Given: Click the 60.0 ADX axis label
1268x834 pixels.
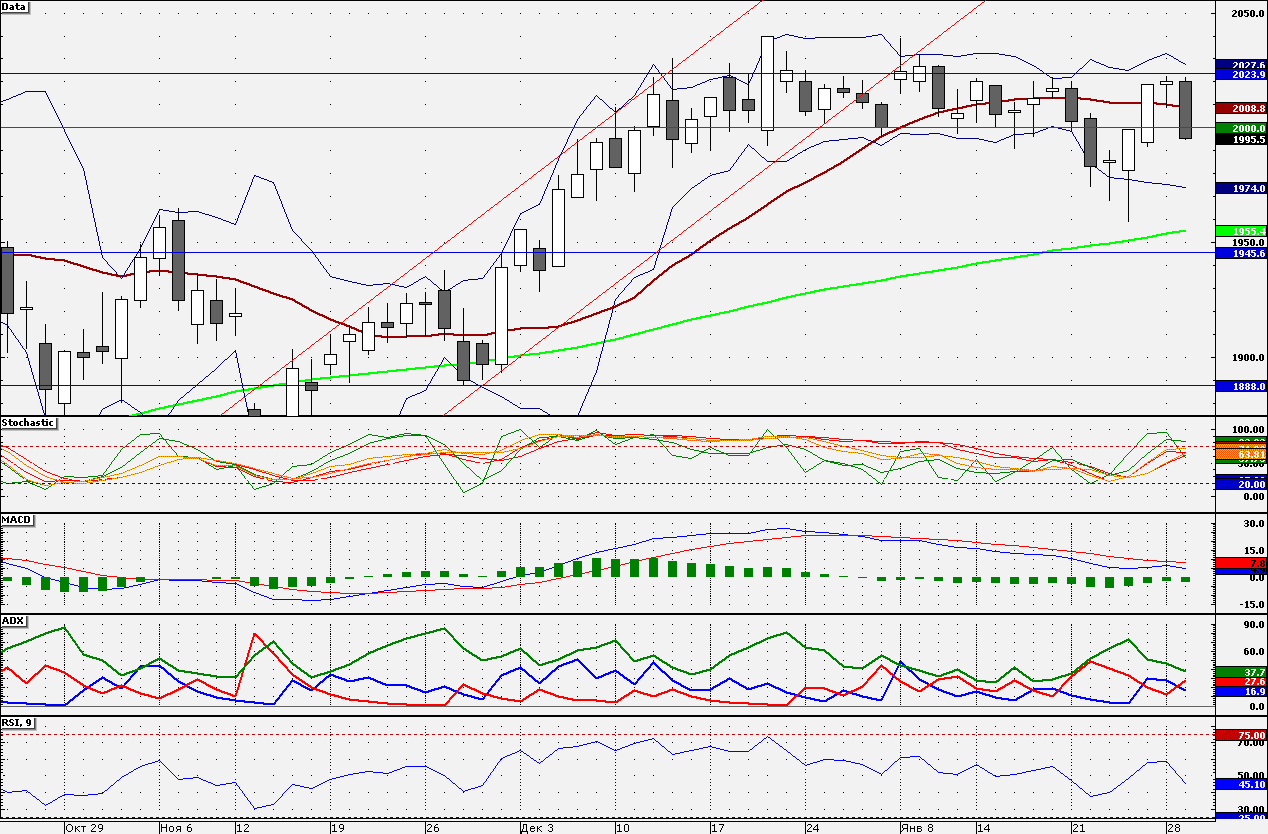Looking at the screenshot, I should coord(1252,652).
